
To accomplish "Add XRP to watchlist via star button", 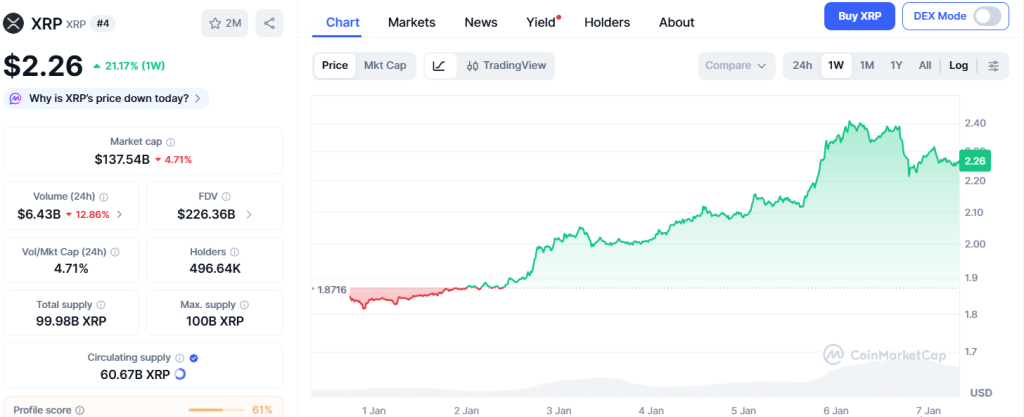I will point(225,23).
